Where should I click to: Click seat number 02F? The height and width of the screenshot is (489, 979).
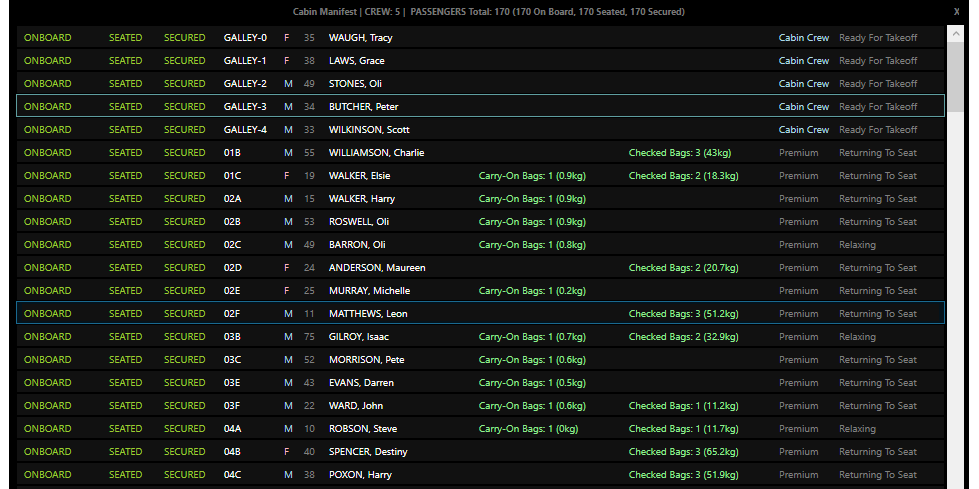click(232, 314)
